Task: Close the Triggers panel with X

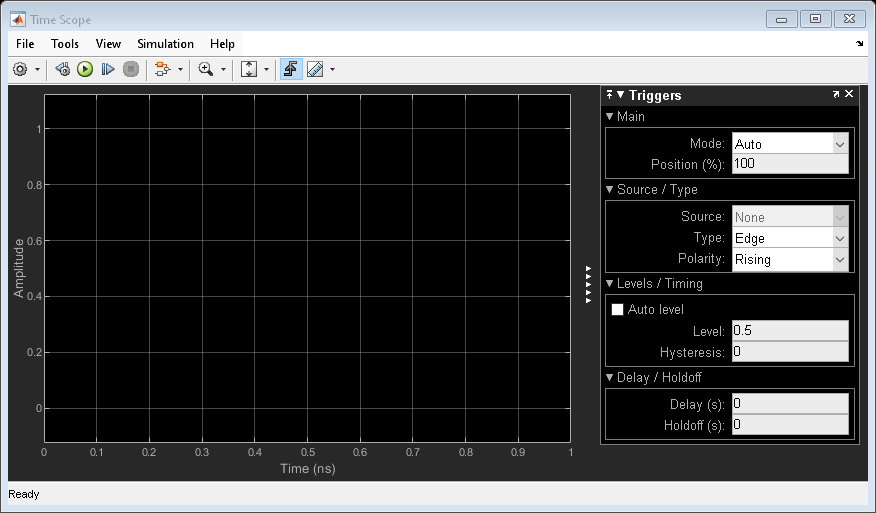Action: (849, 94)
